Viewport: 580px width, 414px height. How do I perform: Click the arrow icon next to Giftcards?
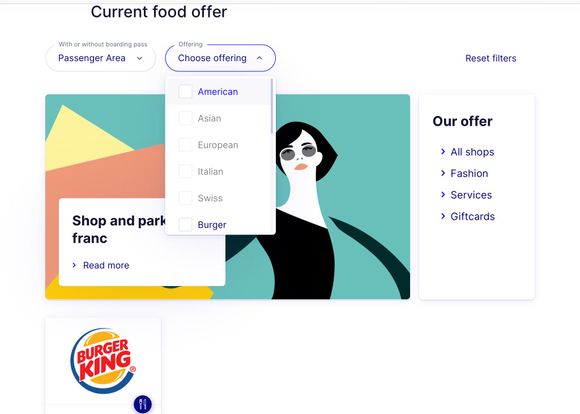pos(443,216)
